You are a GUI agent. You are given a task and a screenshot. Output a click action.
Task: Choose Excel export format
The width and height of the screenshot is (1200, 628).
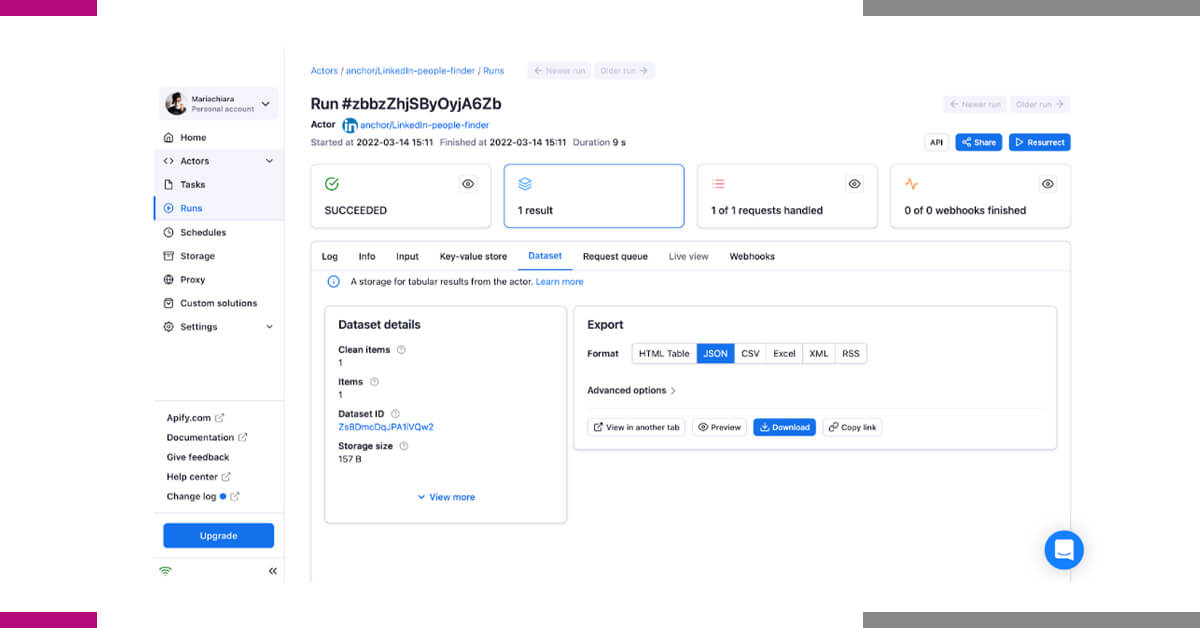785,354
